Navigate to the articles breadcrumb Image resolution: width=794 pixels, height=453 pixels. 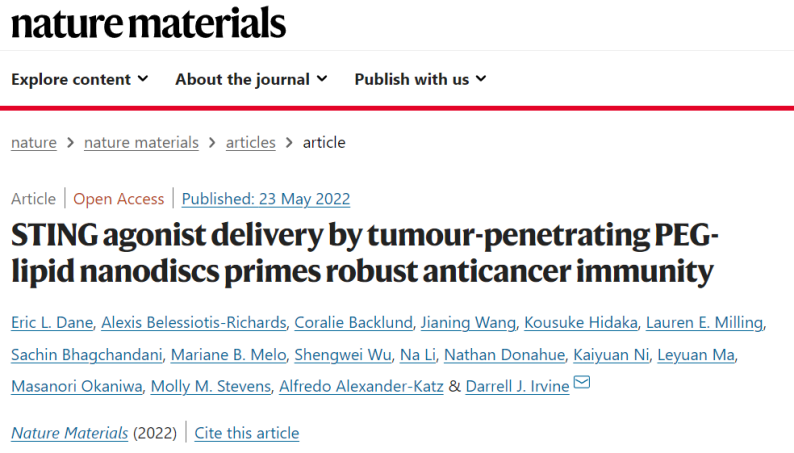[251, 143]
